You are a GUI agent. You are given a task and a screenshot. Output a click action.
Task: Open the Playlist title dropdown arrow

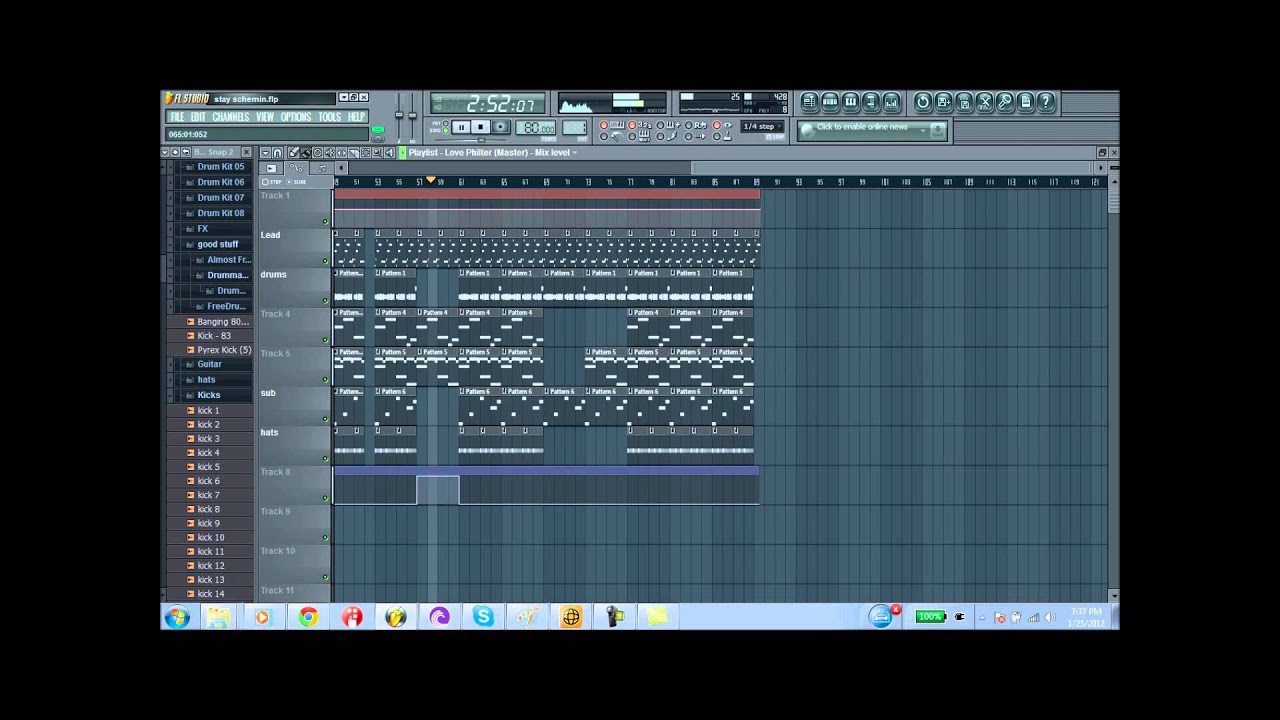pyautogui.click(x=575, y=152)
